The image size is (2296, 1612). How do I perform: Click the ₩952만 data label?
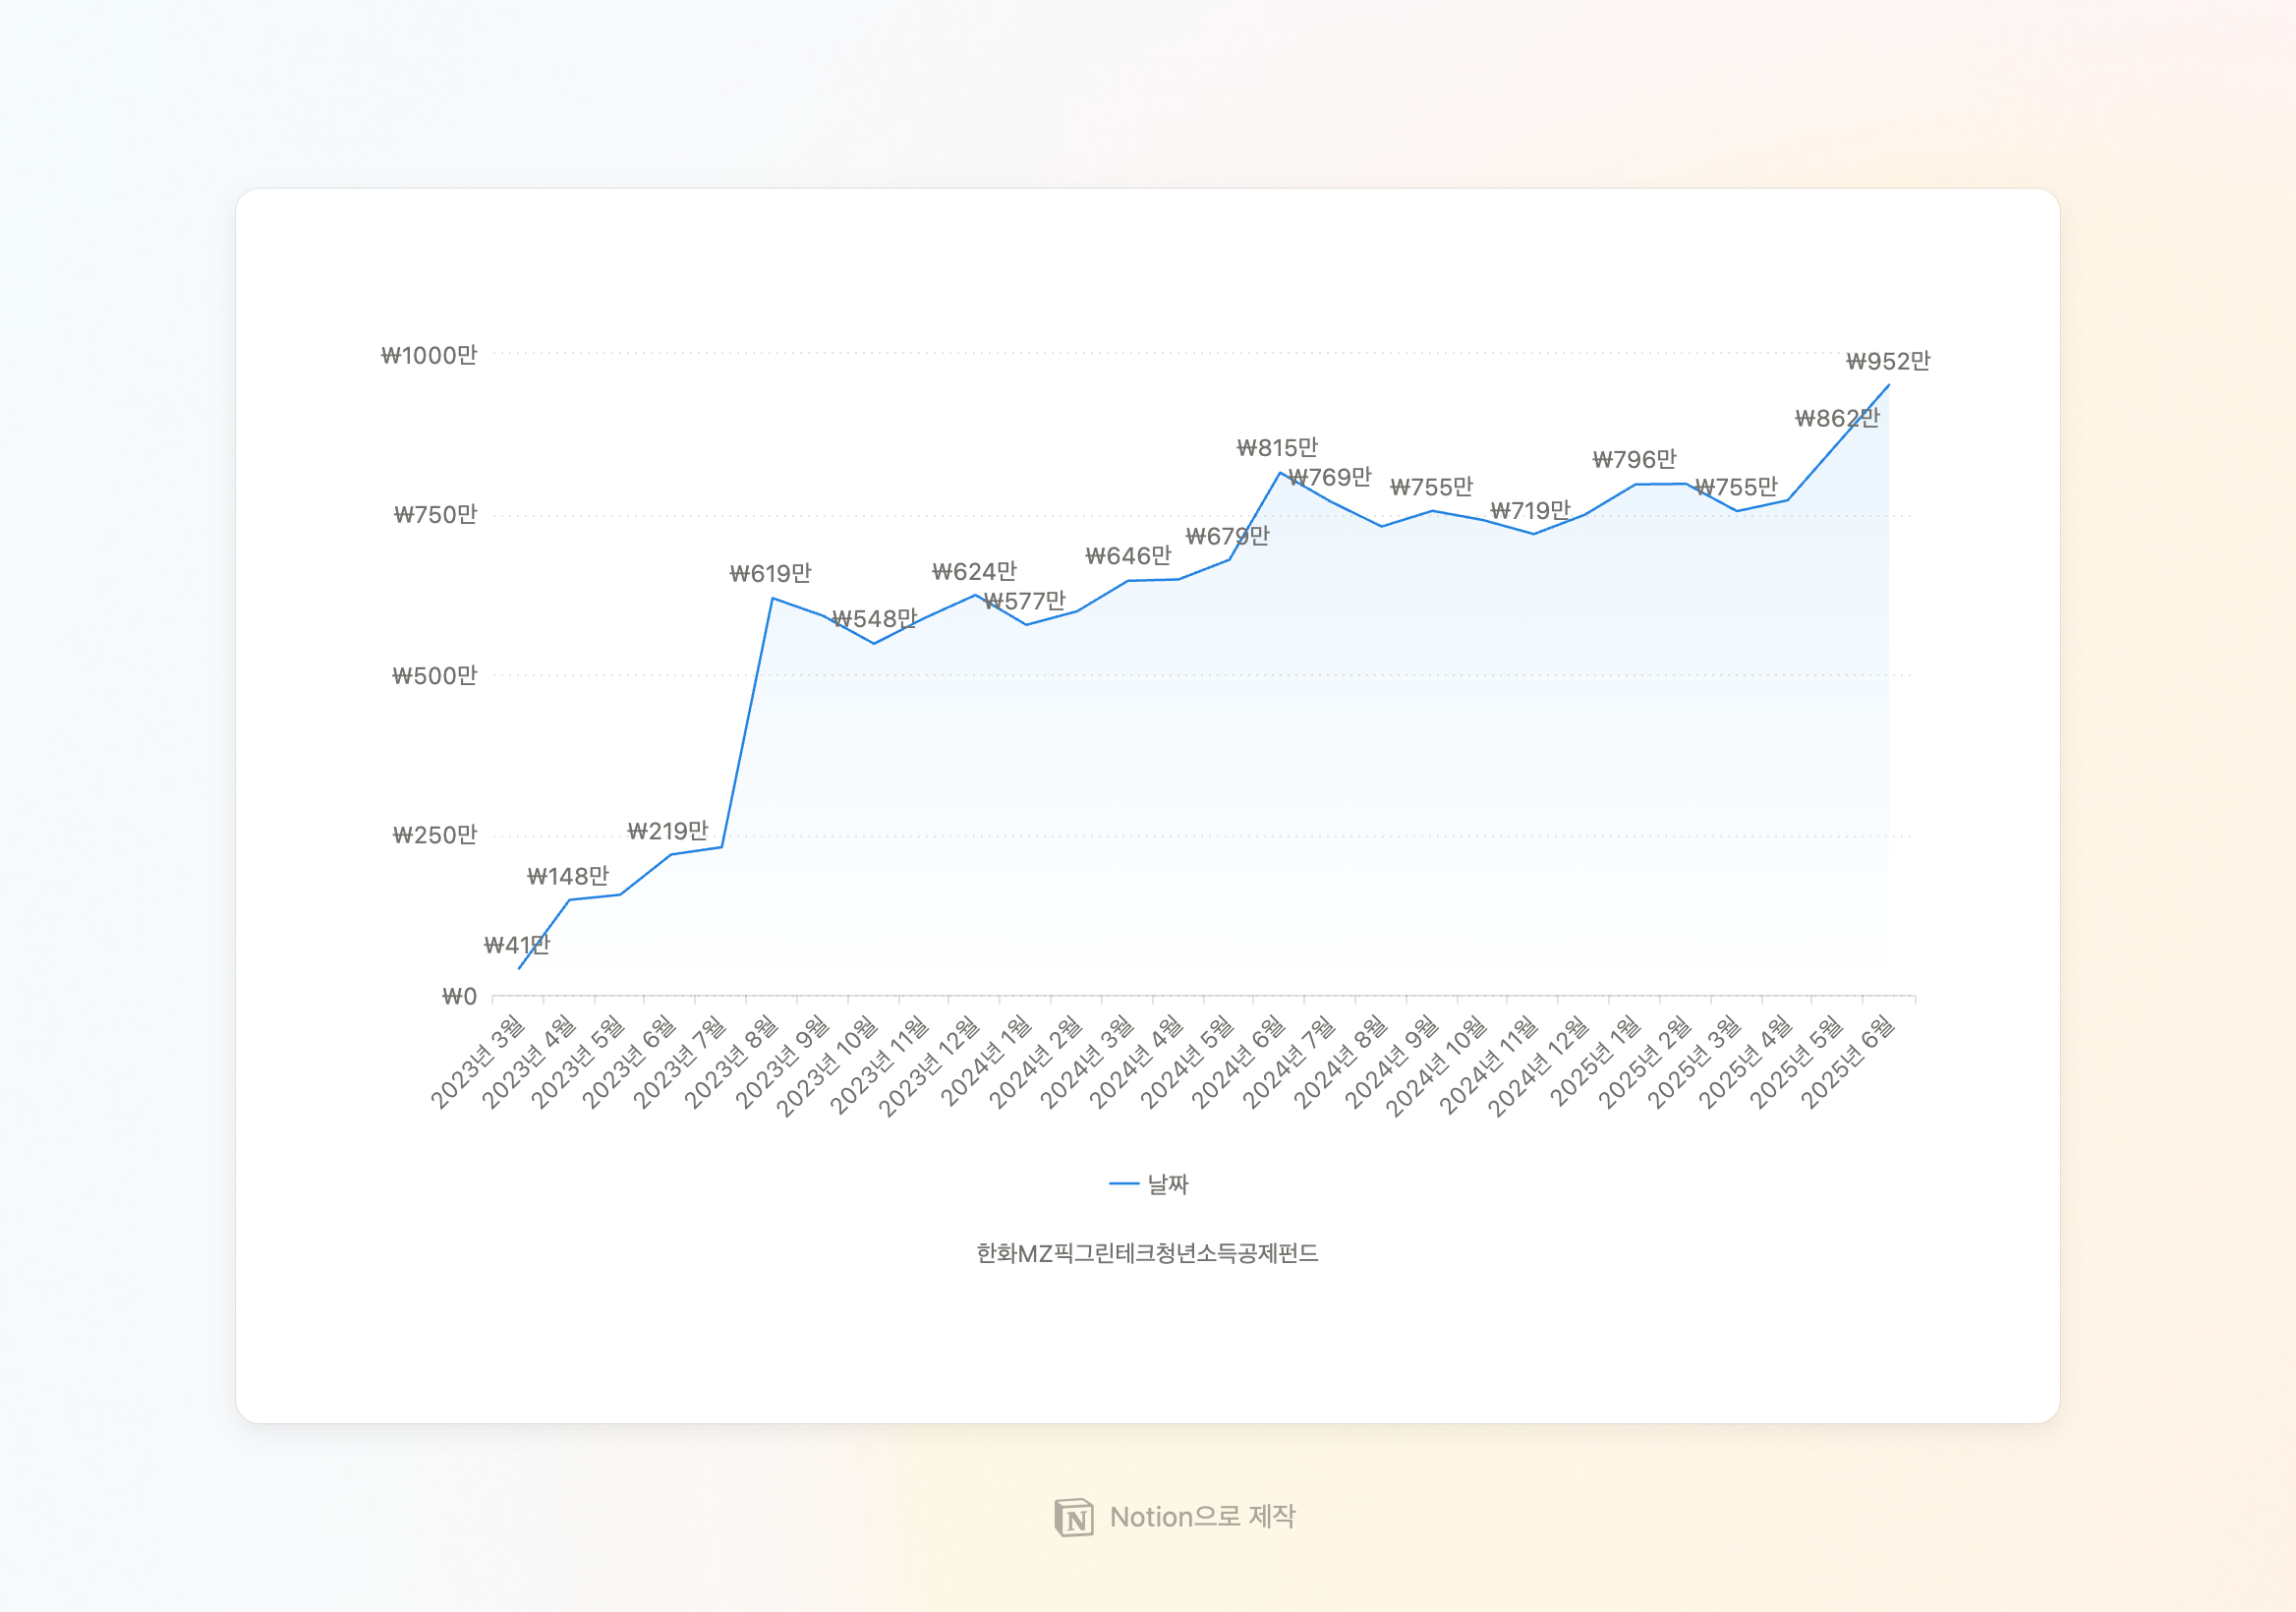pyautogui.click(x=1887, y=361)
